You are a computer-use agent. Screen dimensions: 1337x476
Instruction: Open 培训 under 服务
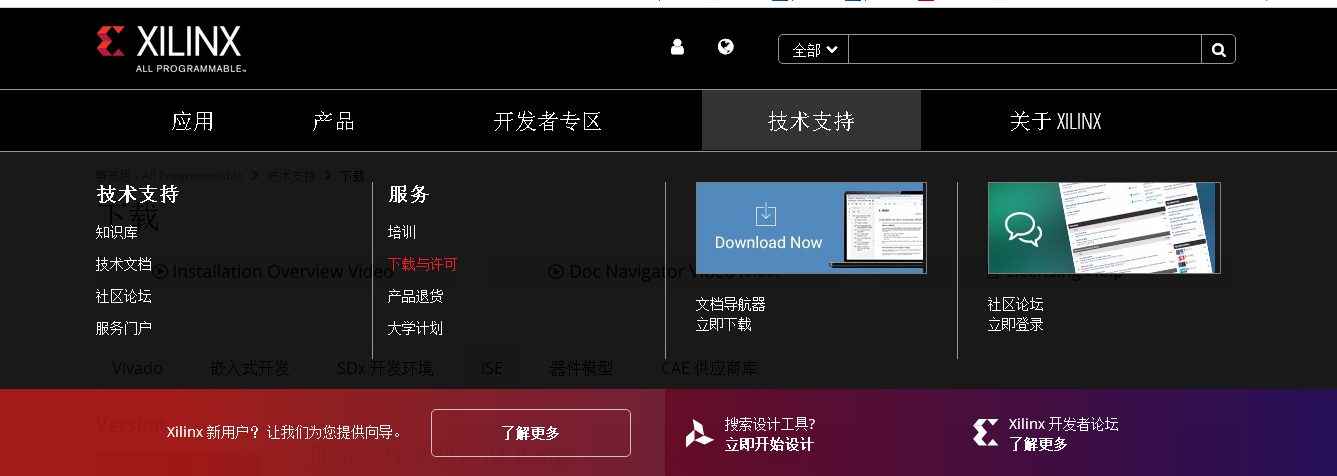click(x=402, y=232)
